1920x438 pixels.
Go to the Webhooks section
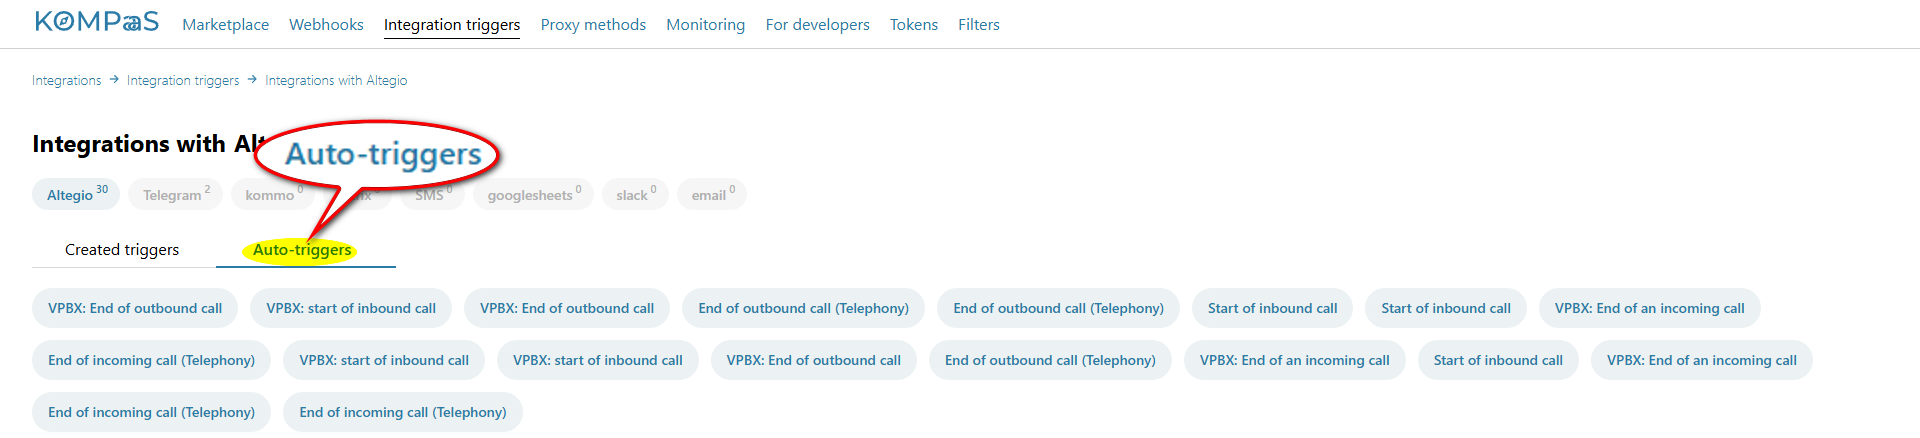(326, 24)
